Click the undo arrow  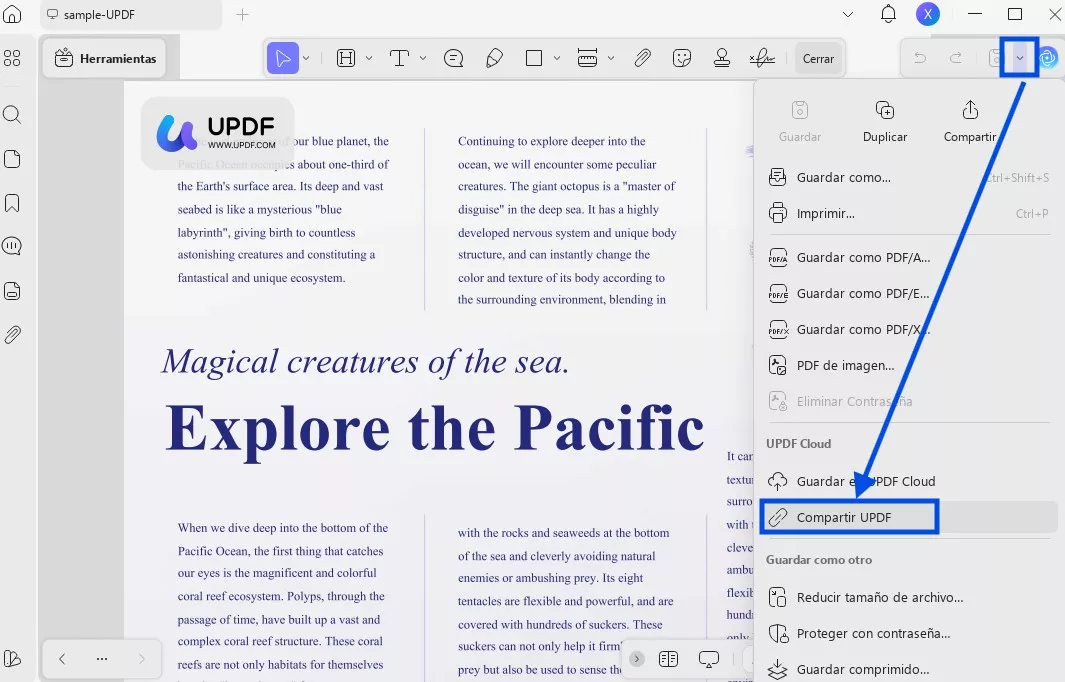920,58
